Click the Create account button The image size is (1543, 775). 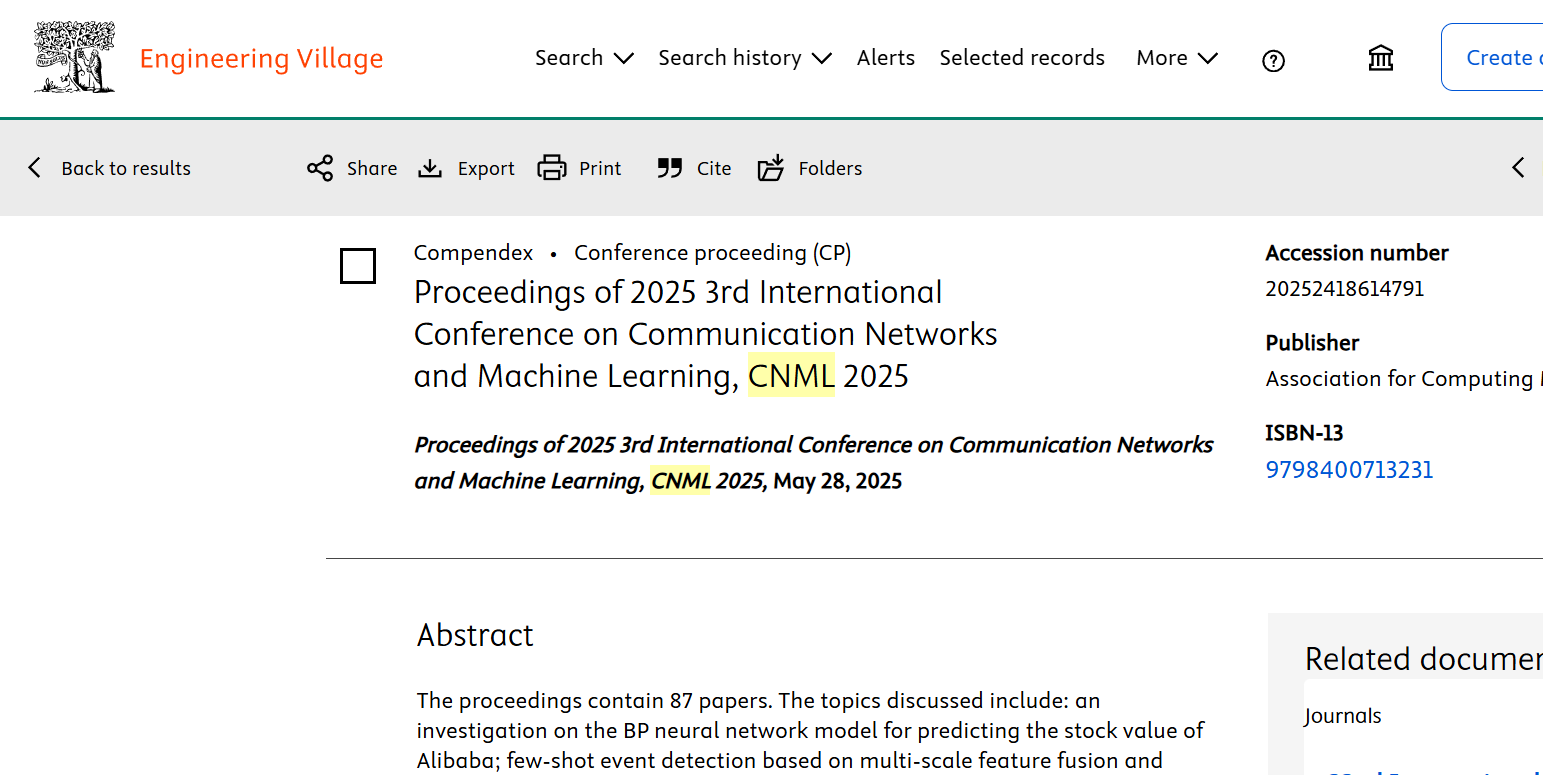click(1492, 57)
